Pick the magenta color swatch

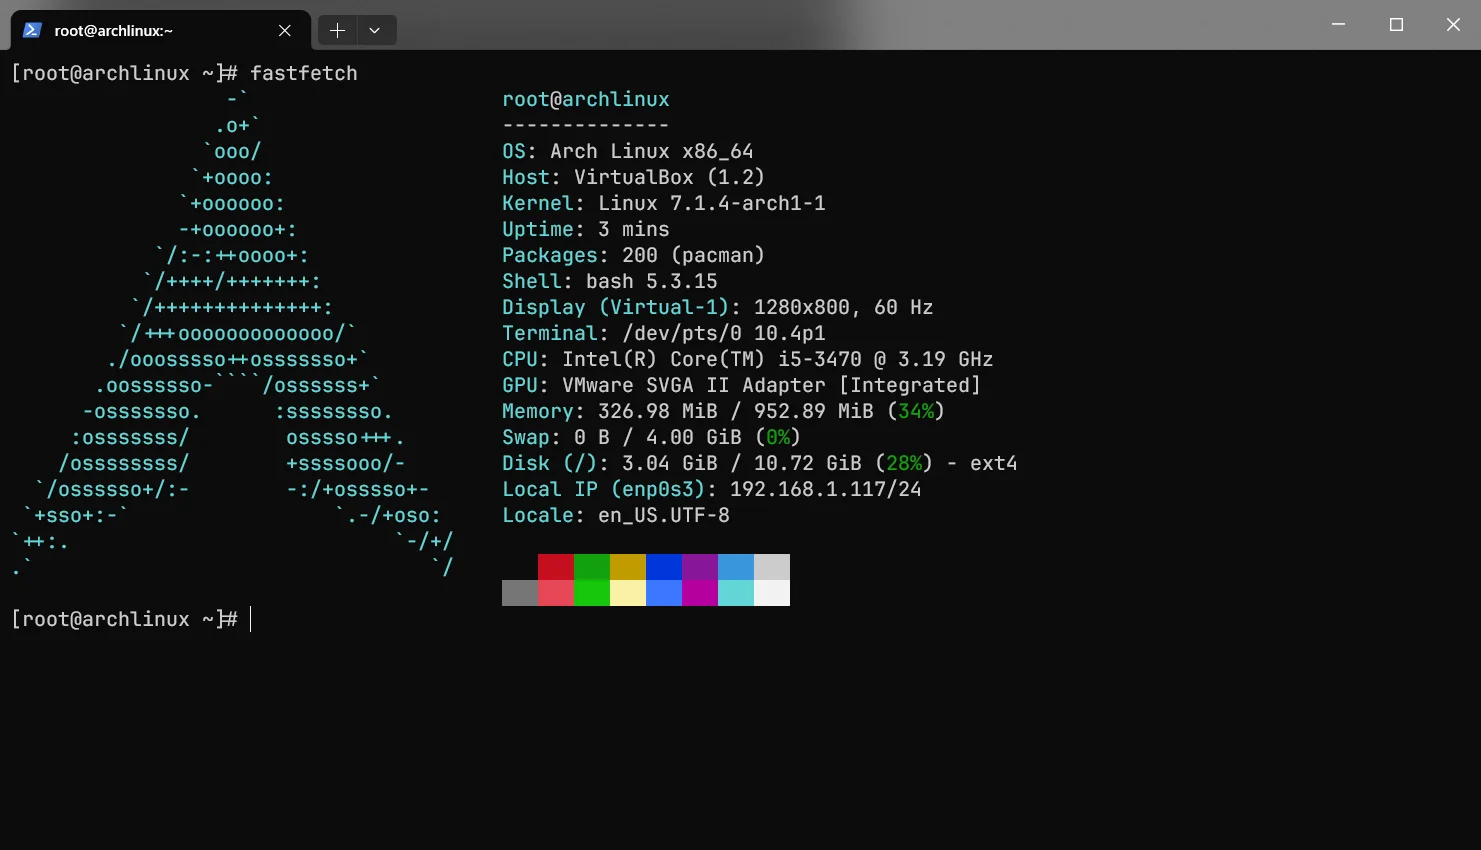[x=700, y=593]
